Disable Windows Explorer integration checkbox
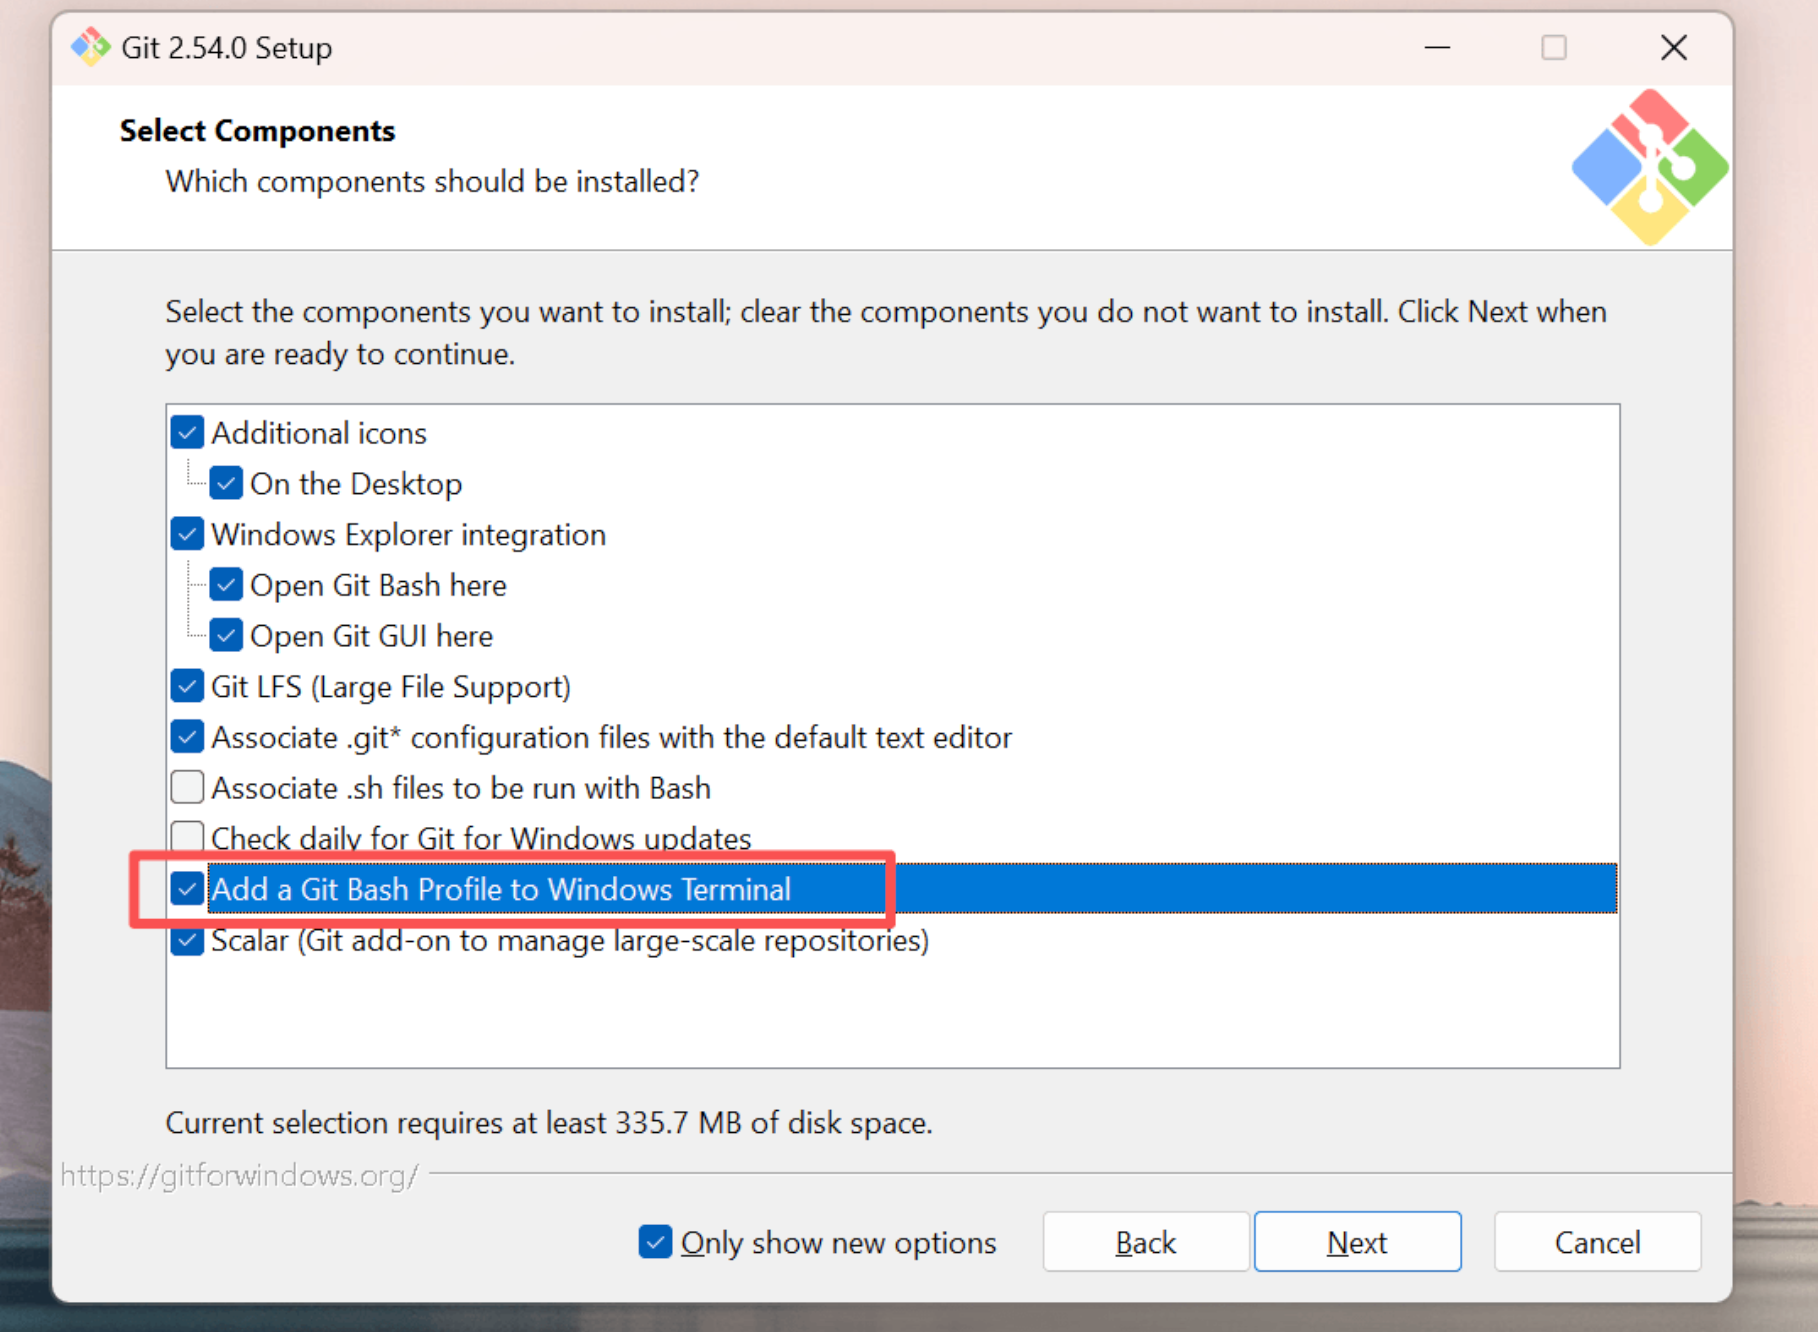 coord(187,534)
